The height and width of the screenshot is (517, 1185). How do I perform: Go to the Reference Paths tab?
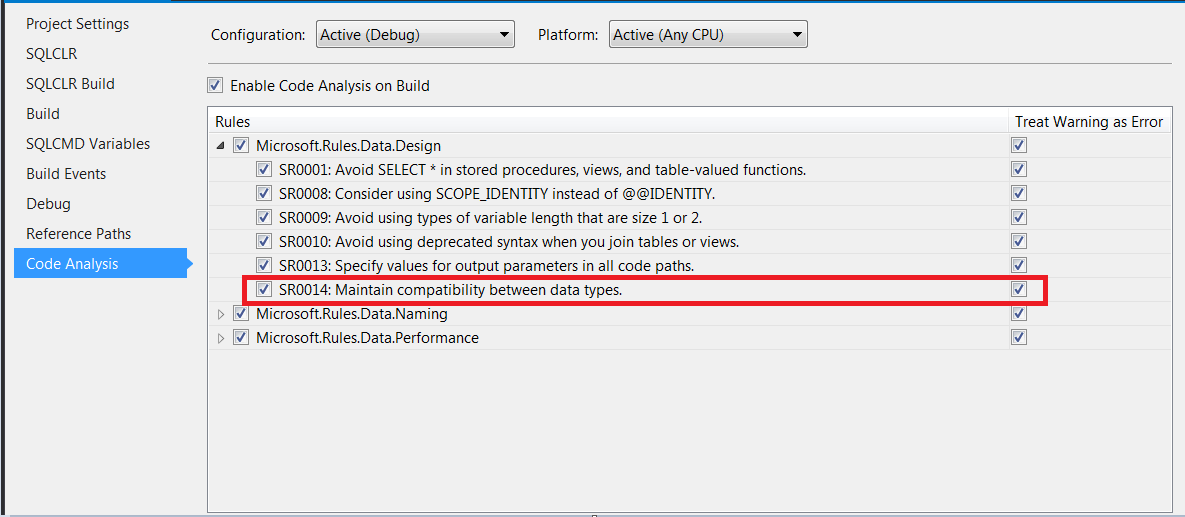(x=79, y=234)
